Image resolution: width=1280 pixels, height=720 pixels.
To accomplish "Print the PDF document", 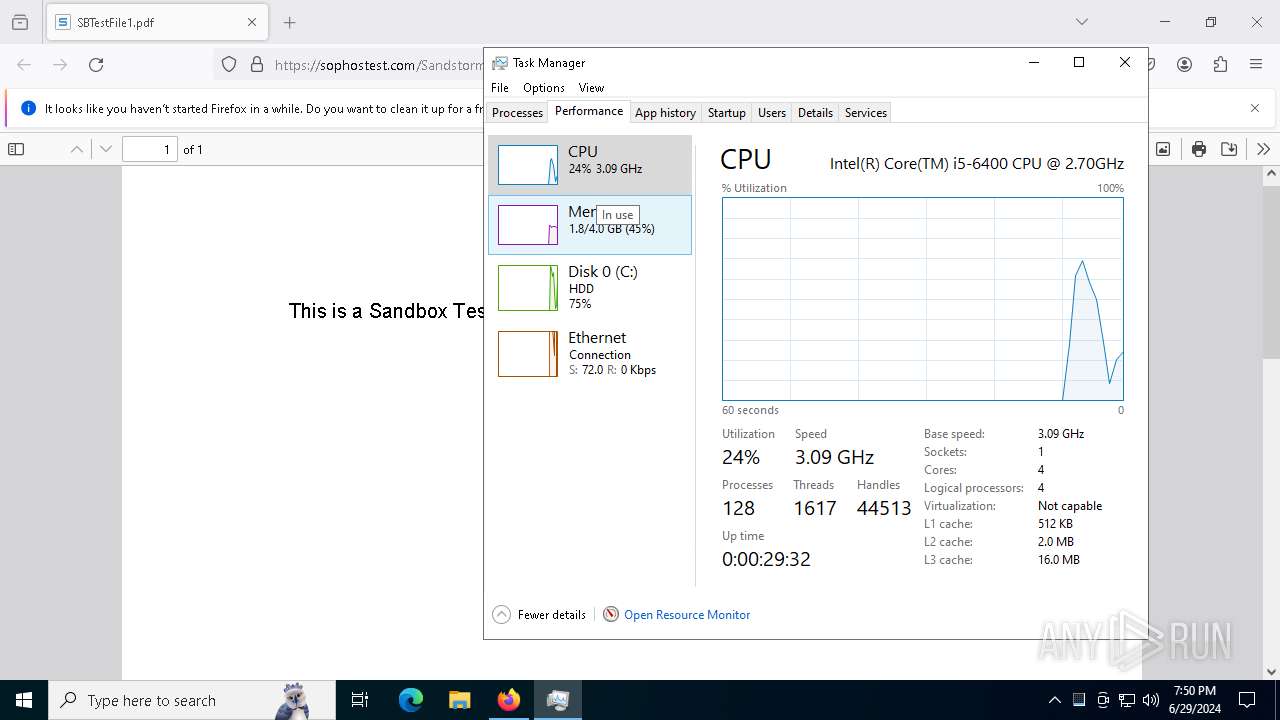I will click(x=1199, y=149).
